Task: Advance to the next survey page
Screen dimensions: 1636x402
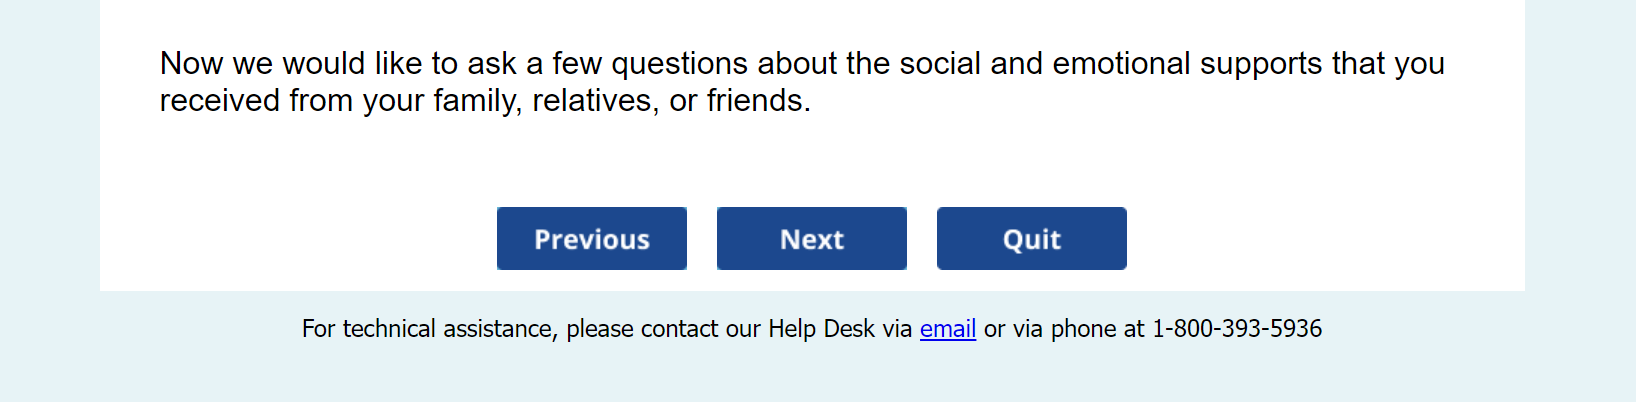Action: tap(811, 239)
